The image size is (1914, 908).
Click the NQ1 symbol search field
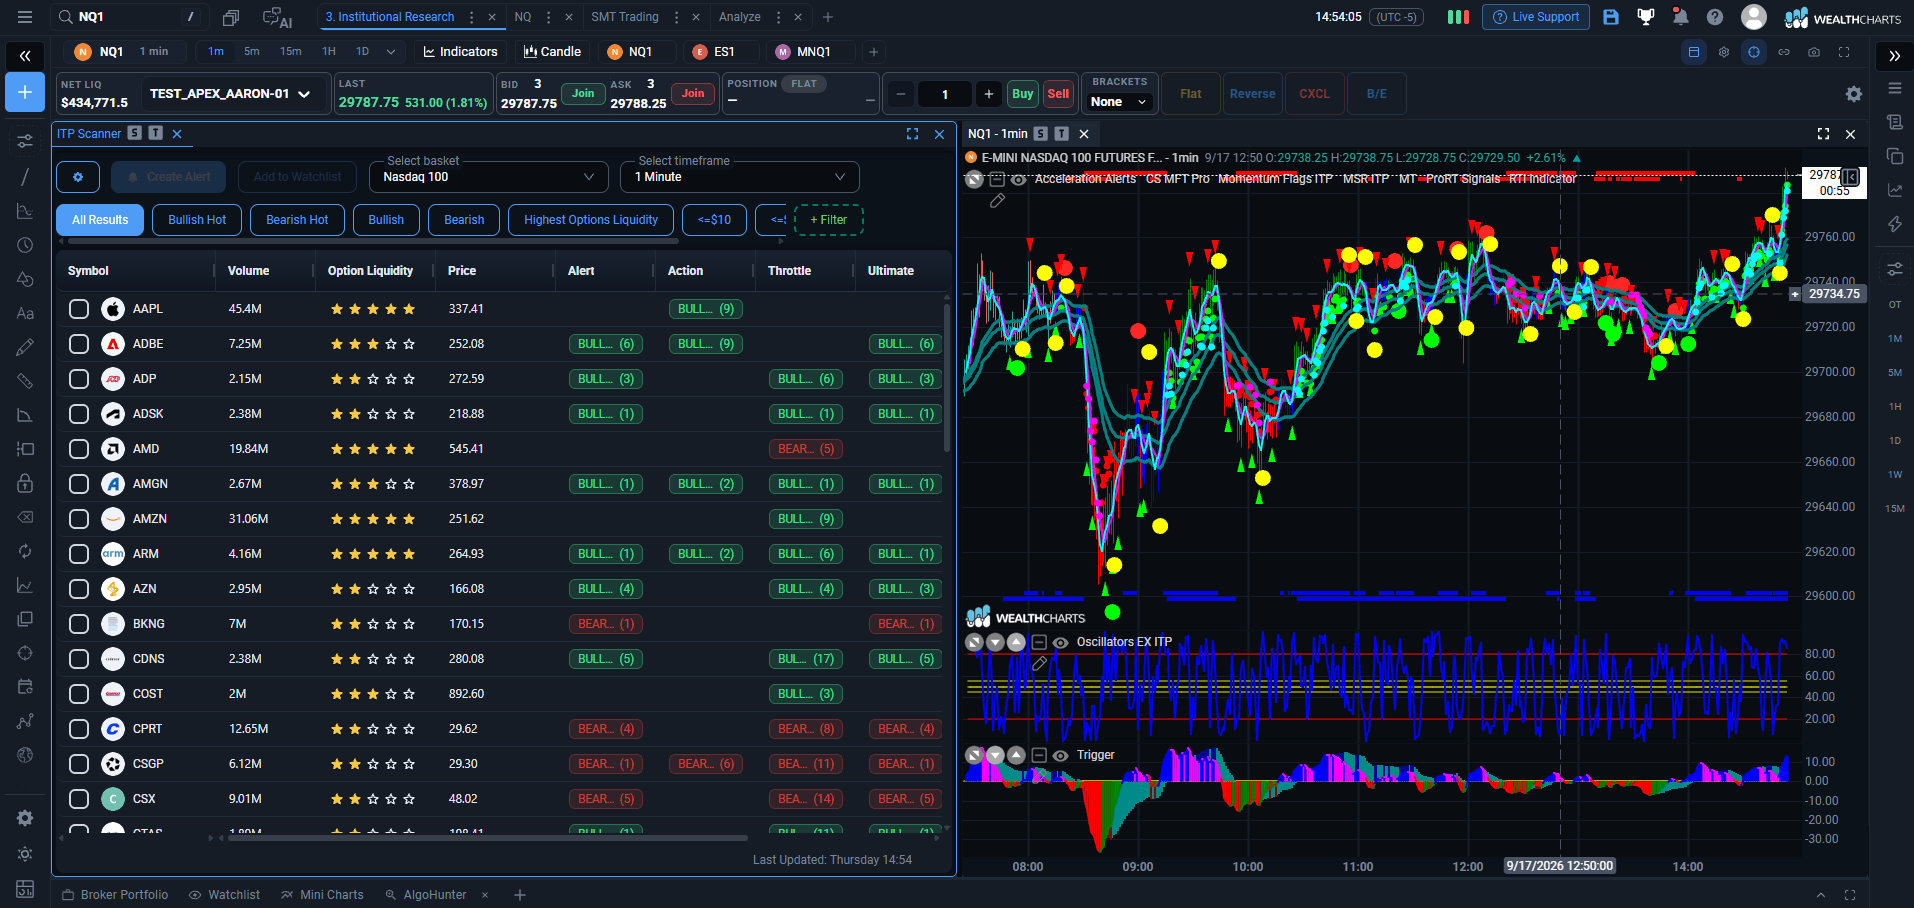point(128,17)
